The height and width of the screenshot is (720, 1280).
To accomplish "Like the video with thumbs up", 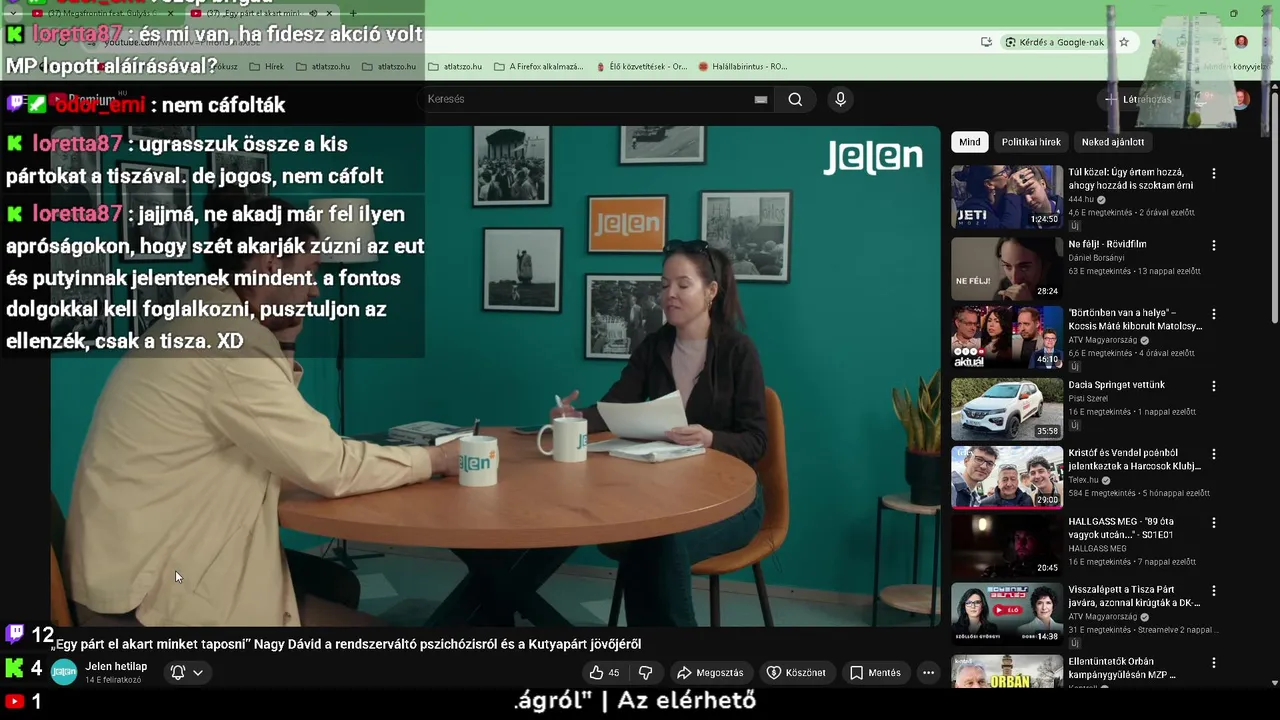I will tap(604, 673).
